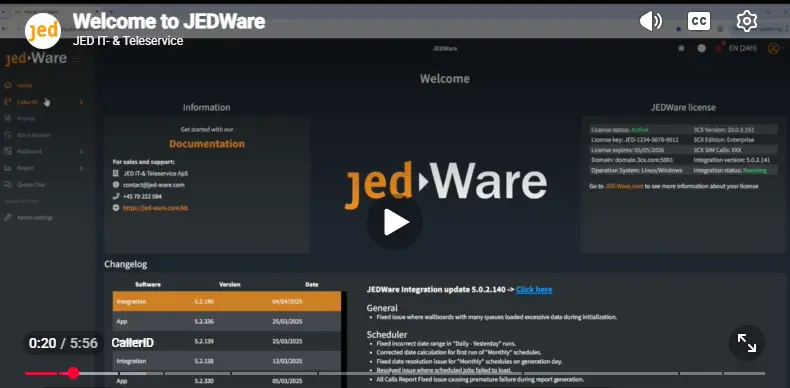Click the building icon beside JED IT-& Teleservice ApS
The width and height of the screenshot is (790, 388).
(116, 173)
